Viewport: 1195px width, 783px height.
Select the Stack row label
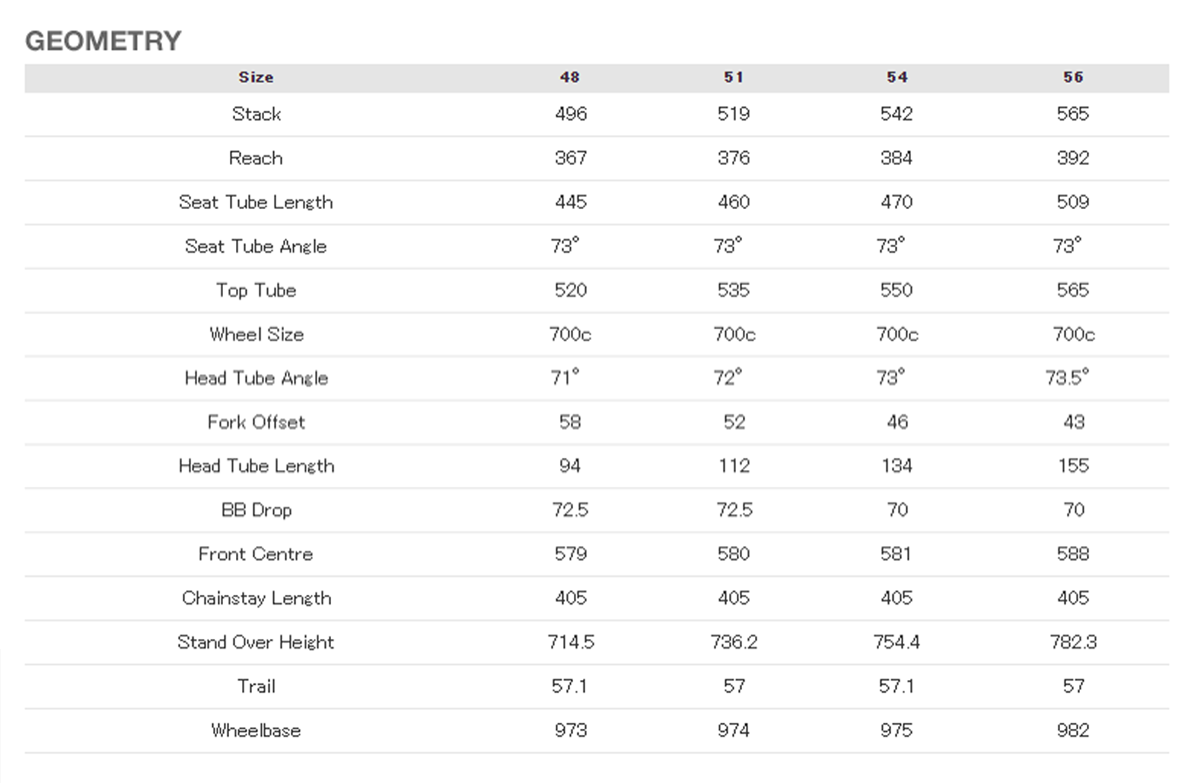pyautogui.click(x=256, y=114)
